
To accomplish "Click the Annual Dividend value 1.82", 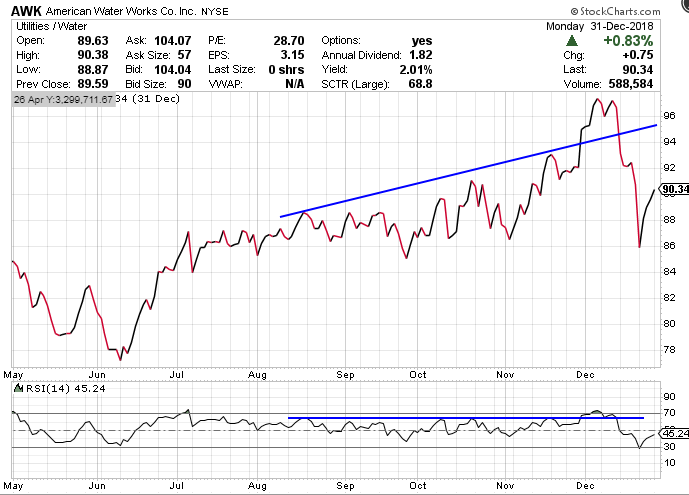I will (421, 55).
